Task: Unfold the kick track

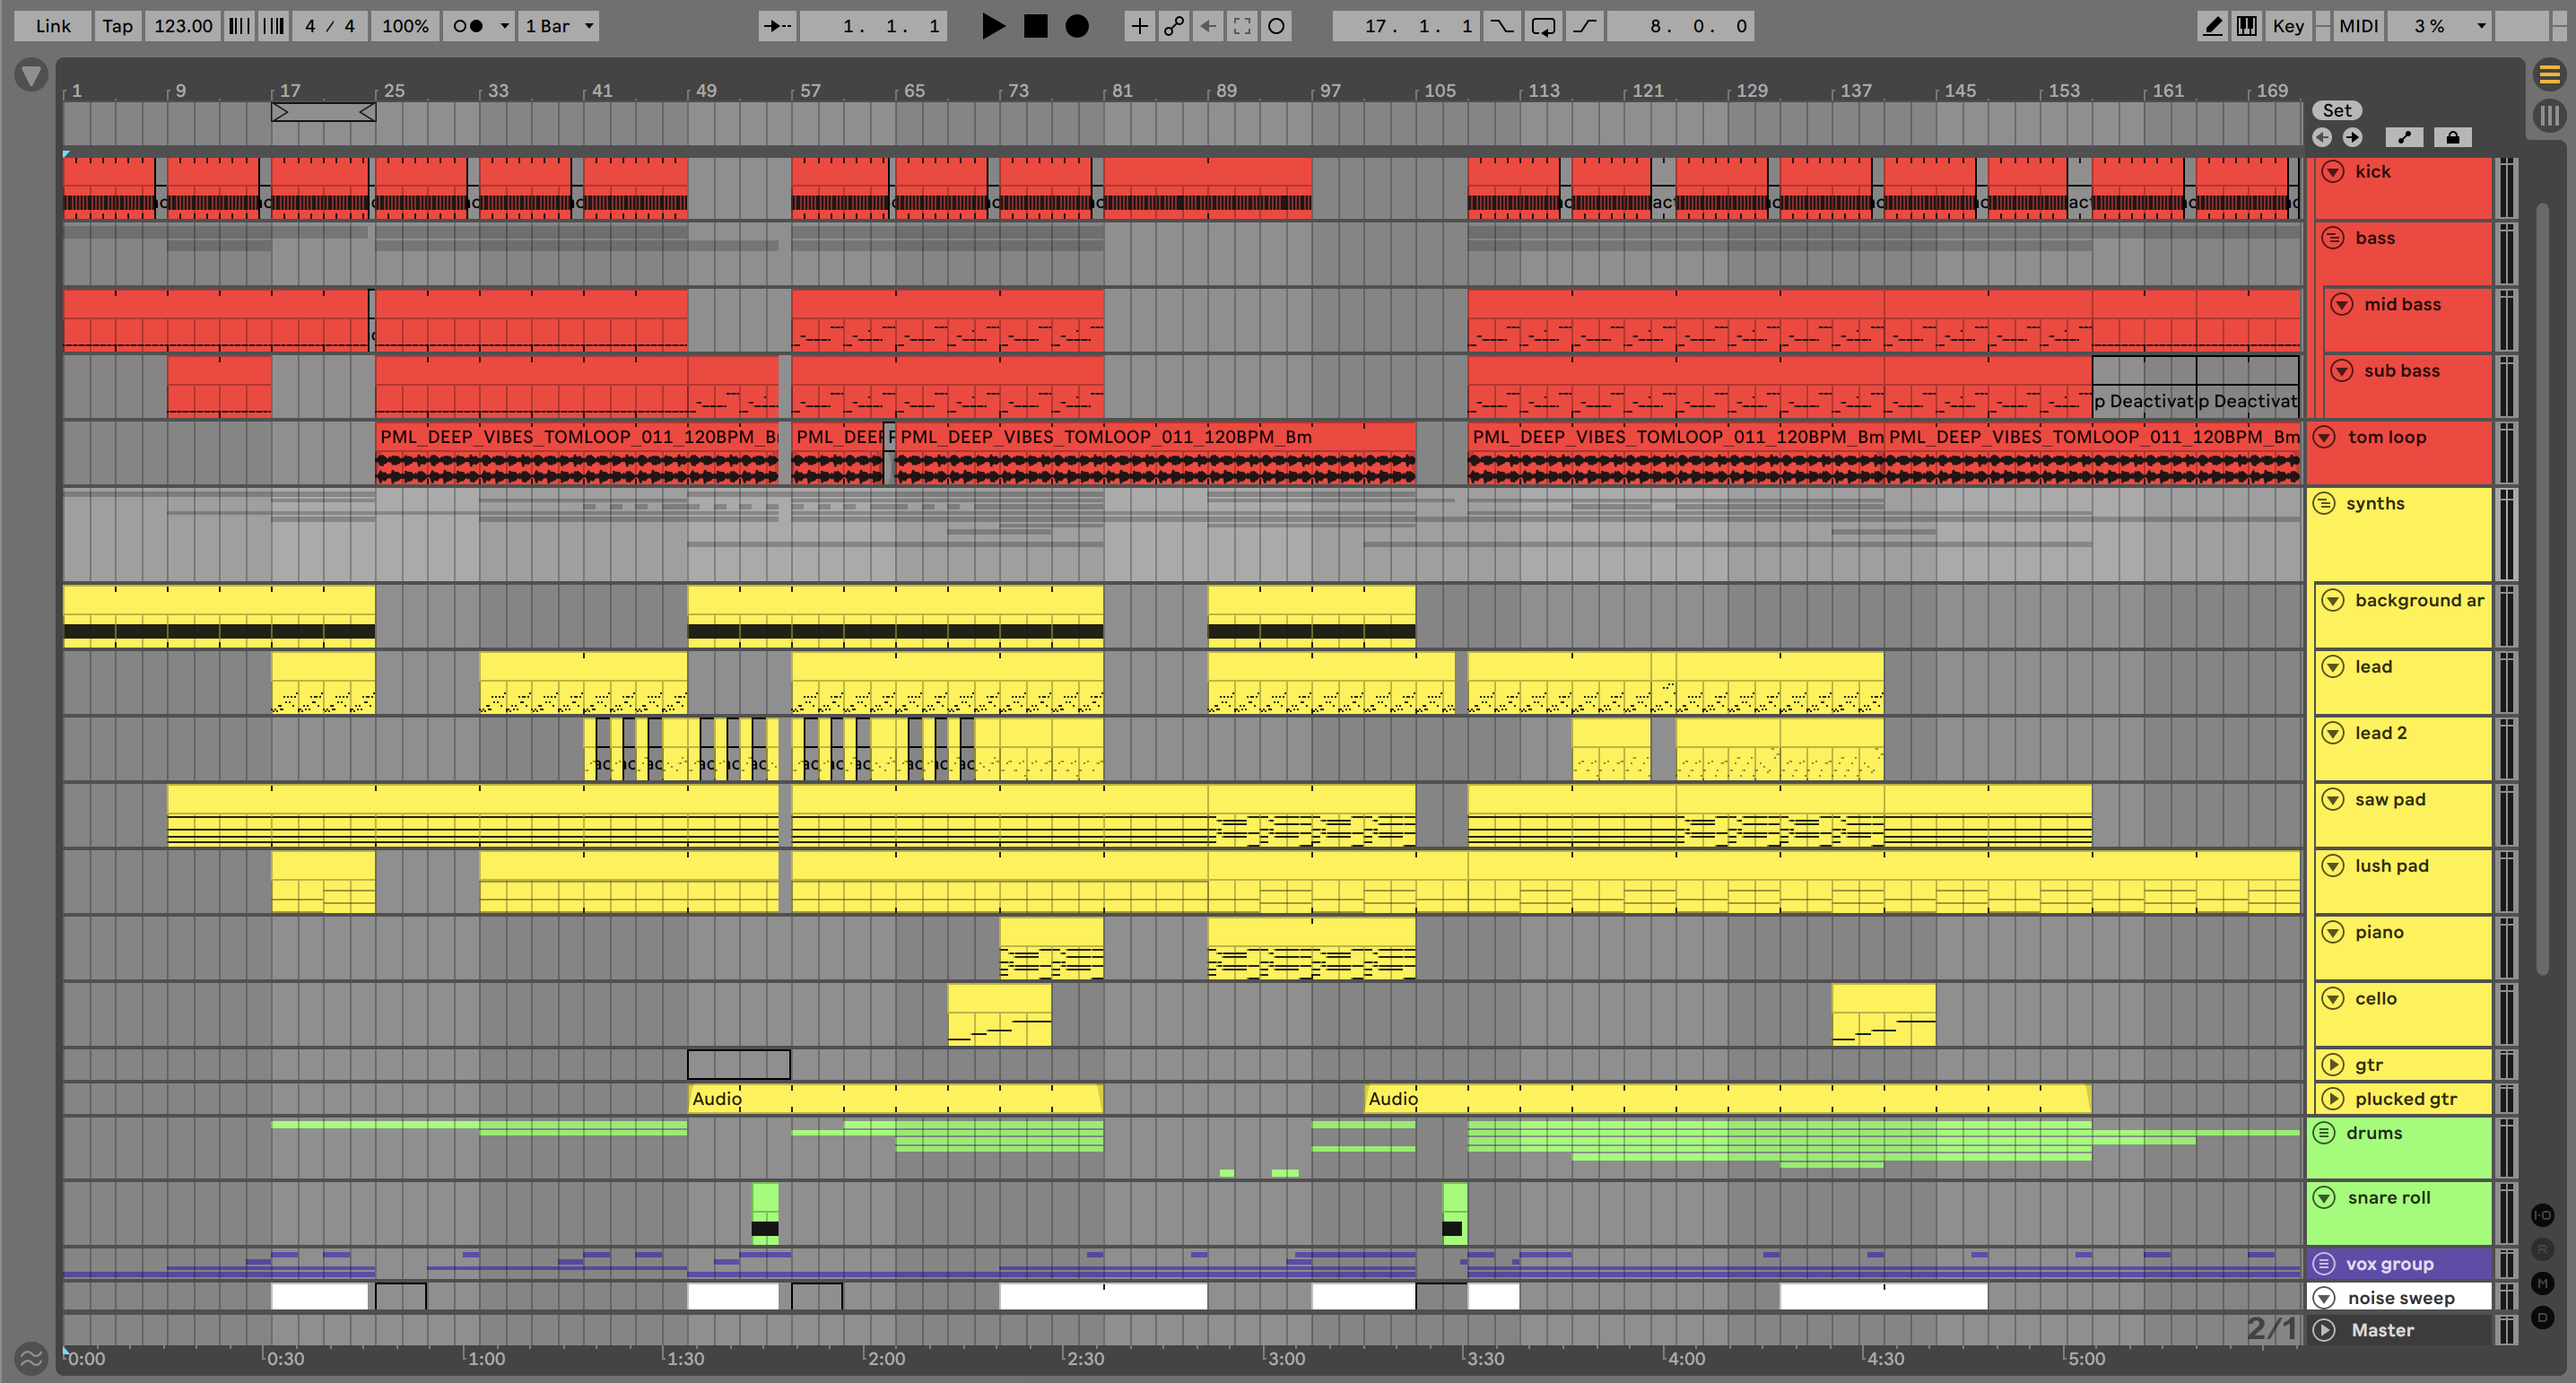Action: [2332, 171]
